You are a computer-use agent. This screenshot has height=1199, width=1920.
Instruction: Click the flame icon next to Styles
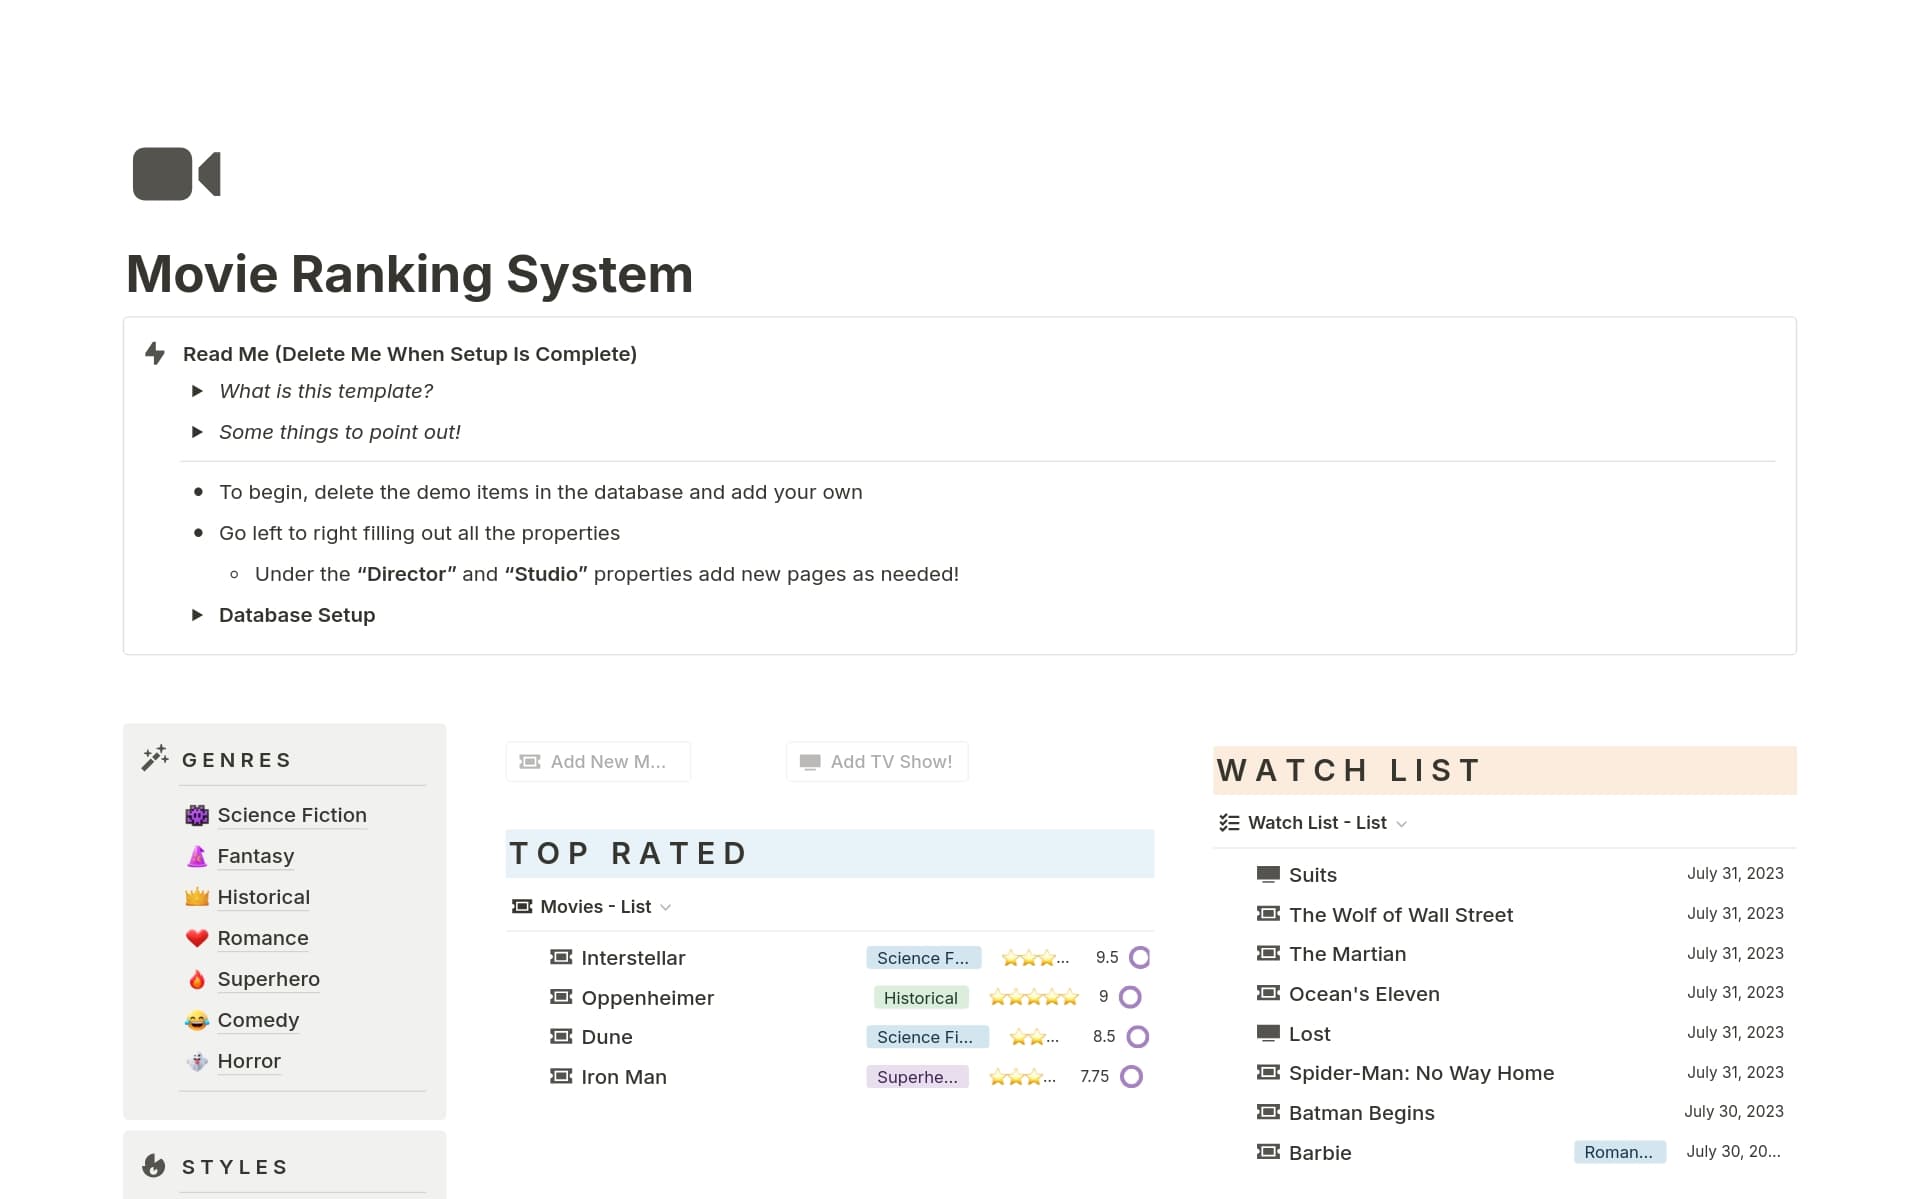click(154, 1166)
